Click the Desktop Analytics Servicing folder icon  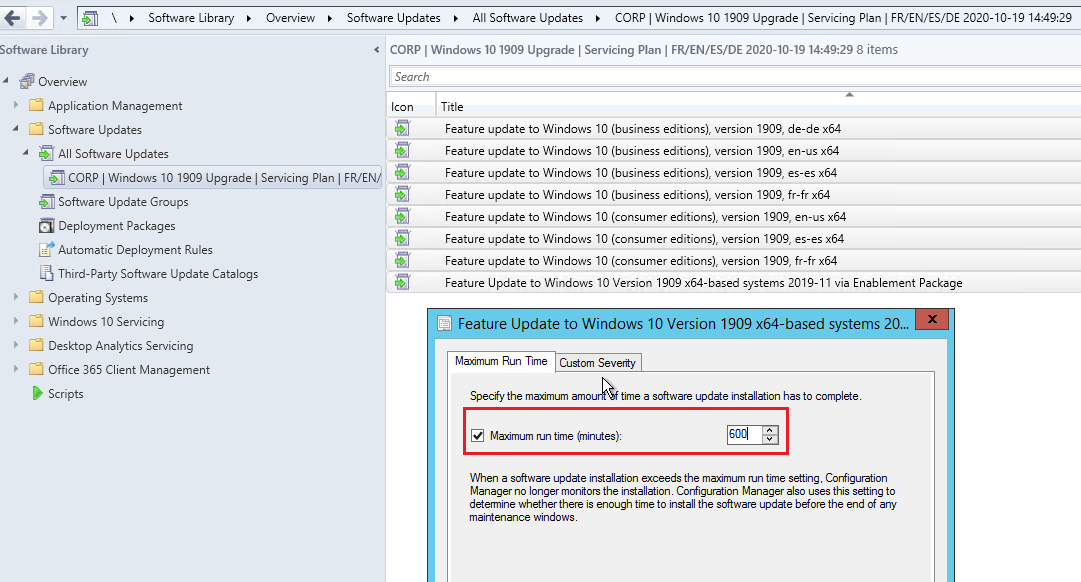coord(36,346)
